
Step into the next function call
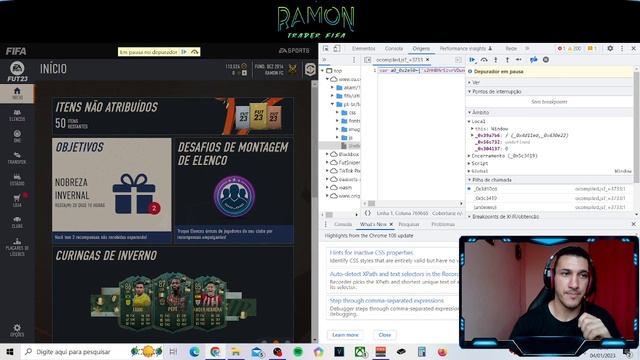(x=496, y=60)
